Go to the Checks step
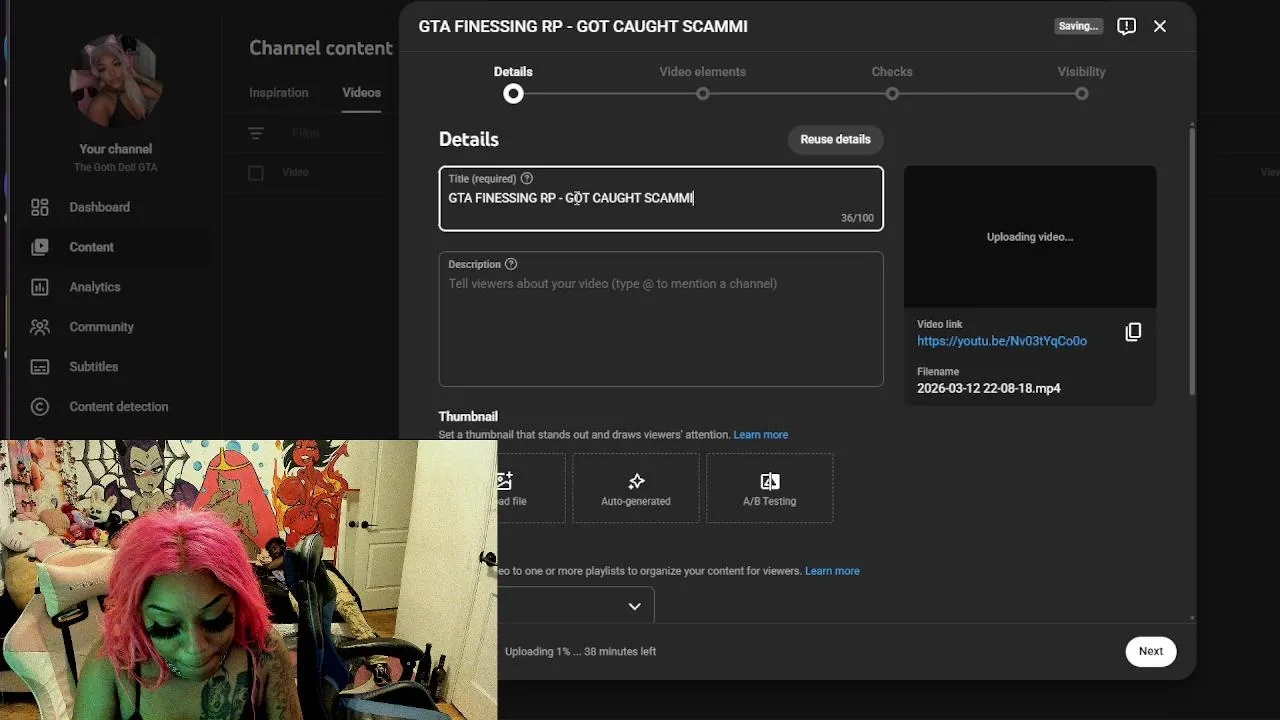The height and width of the screenshot is (720, 1280). [x=892, y=82]
